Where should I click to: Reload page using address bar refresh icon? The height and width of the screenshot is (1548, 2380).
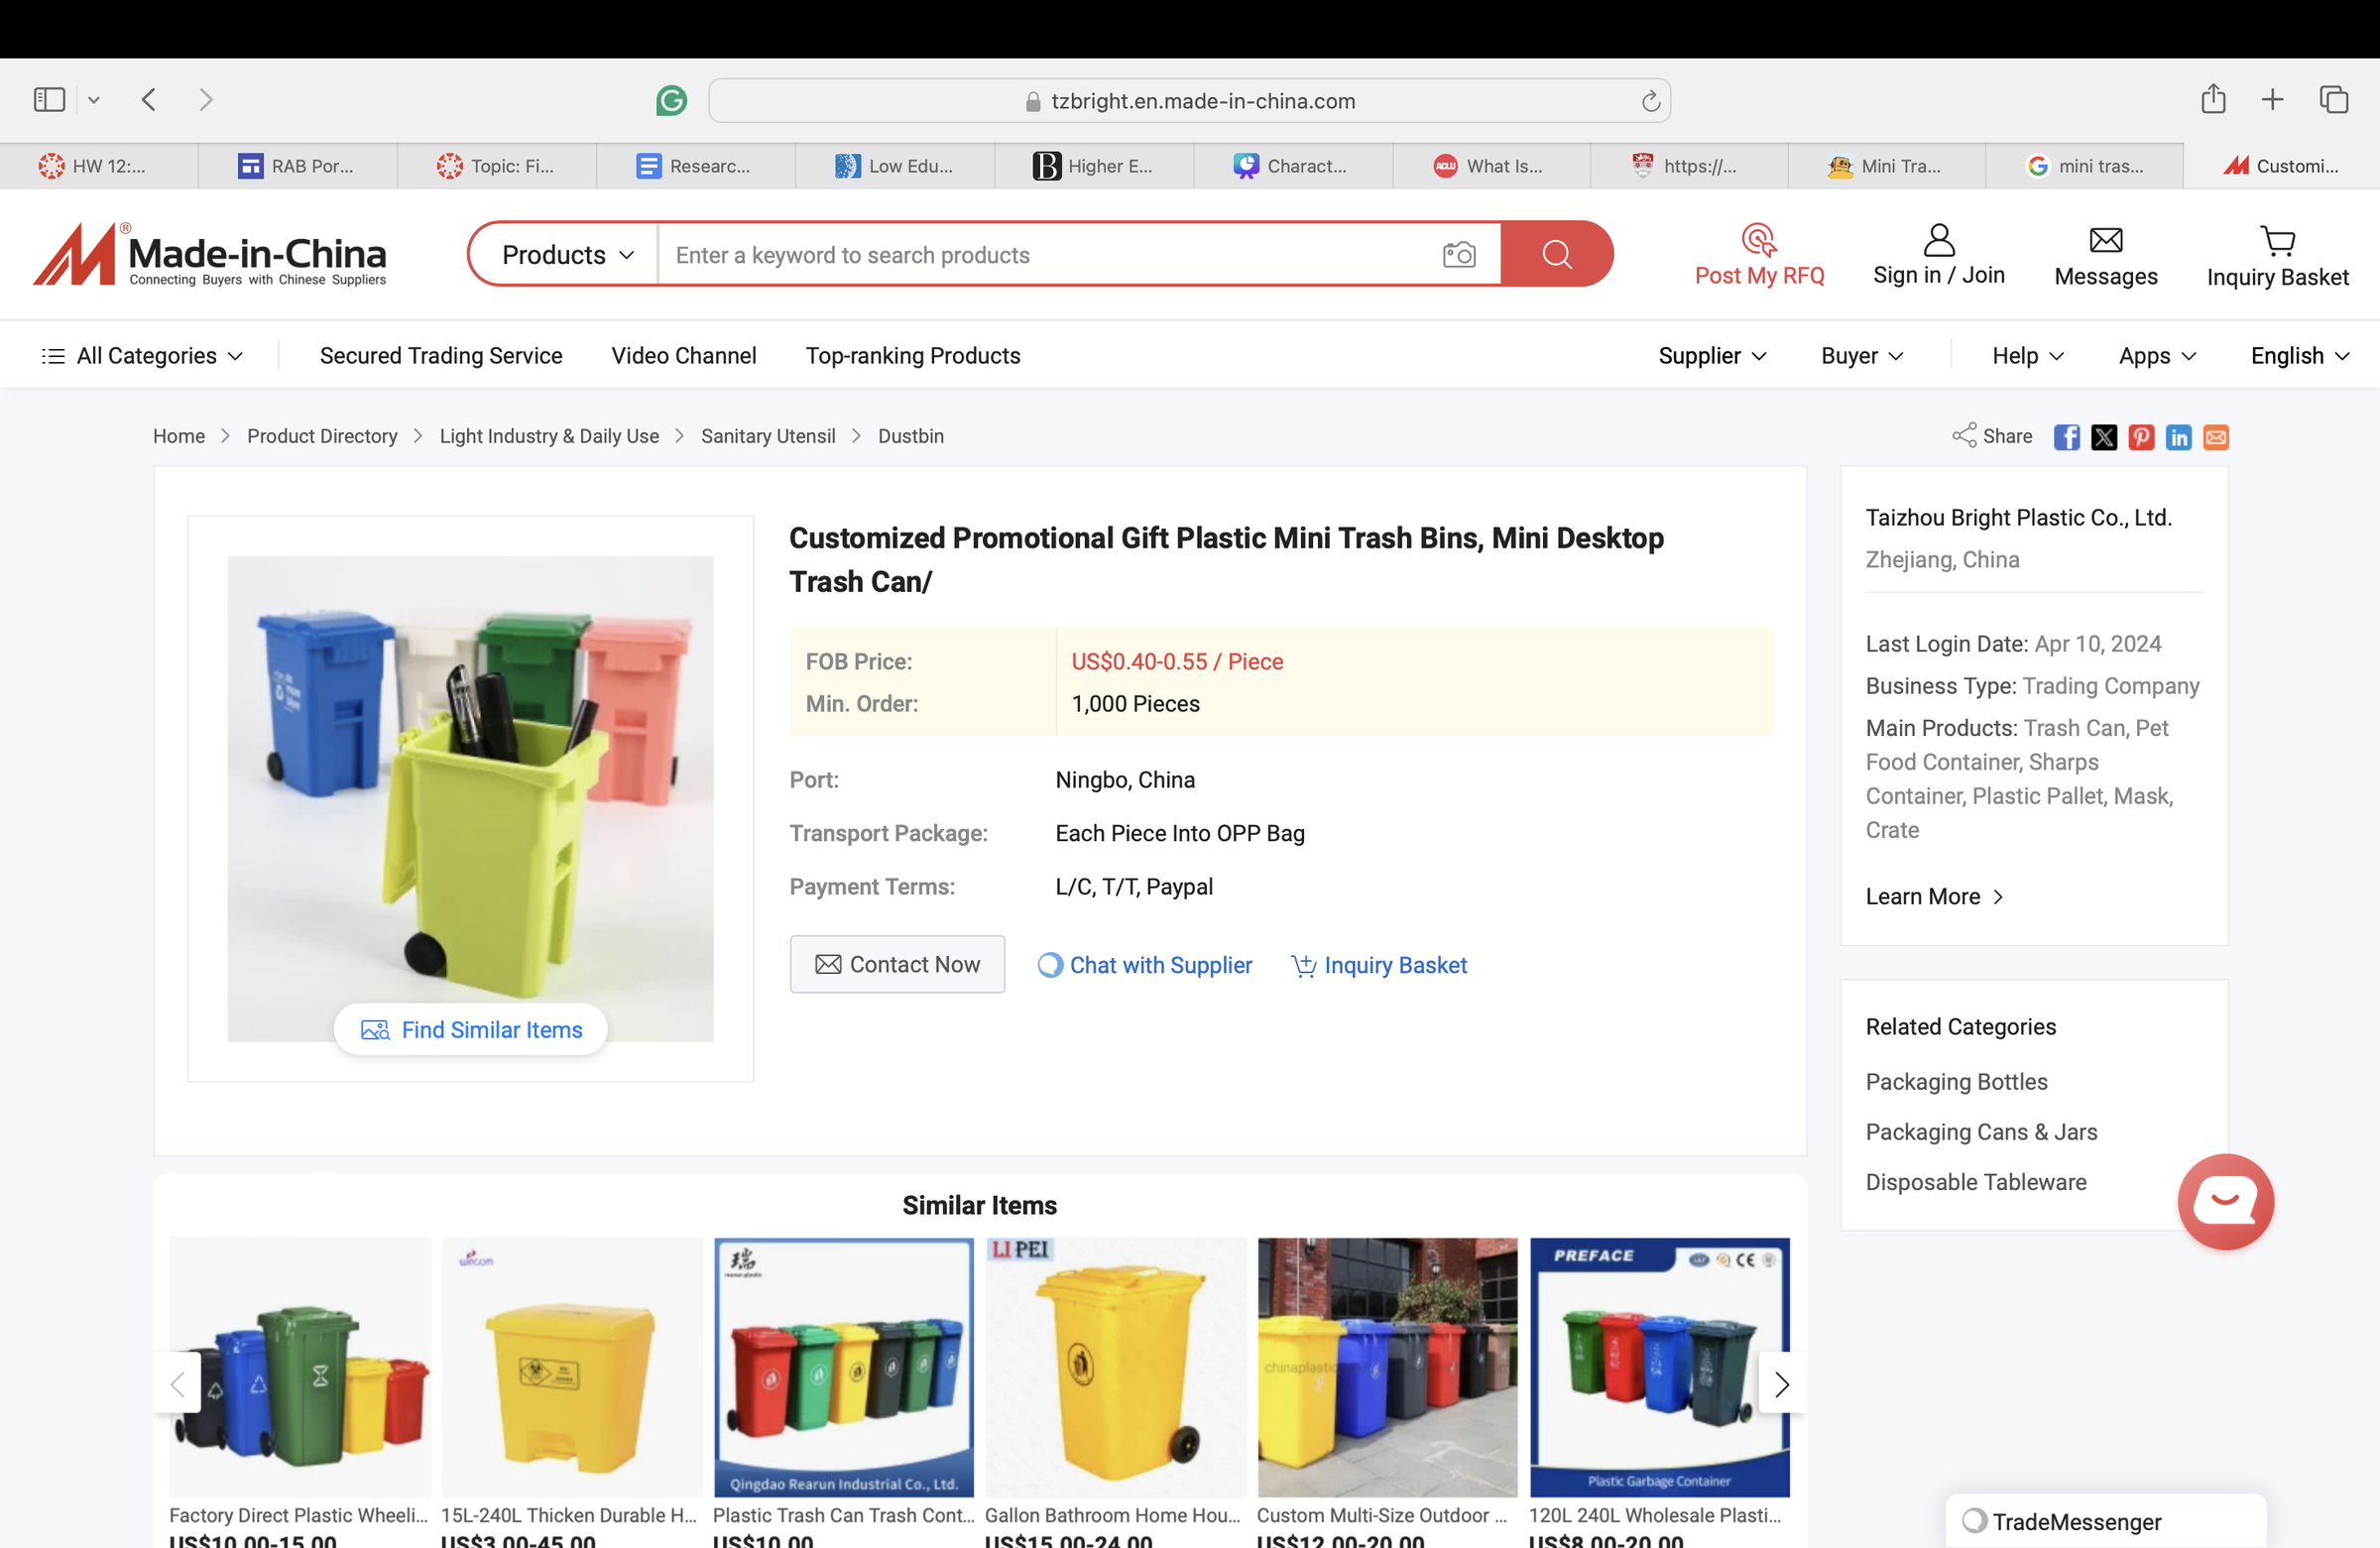pos(1650,101)
